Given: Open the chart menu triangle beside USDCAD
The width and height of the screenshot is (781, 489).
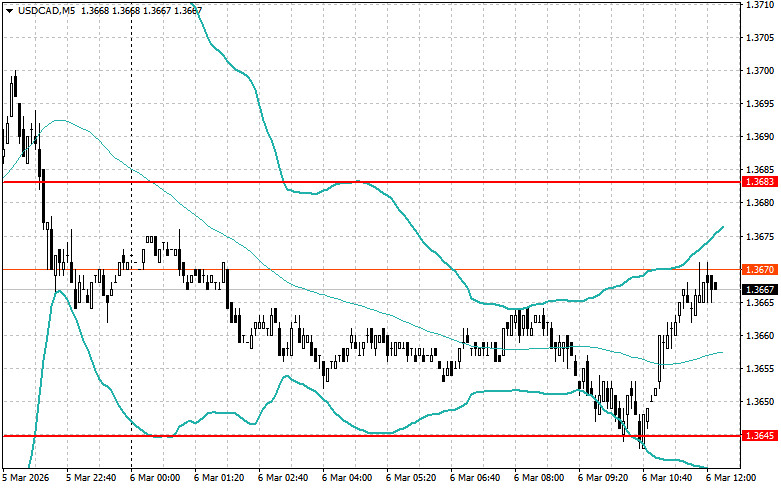Looking at the screenshot, I should [x=9, y=11].
